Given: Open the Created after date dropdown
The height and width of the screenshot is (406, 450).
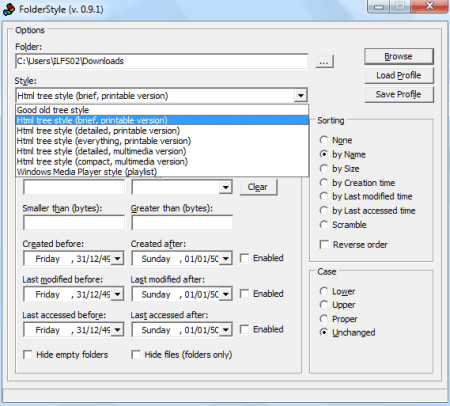Looking at the screenshot, I should click(226, 259).
